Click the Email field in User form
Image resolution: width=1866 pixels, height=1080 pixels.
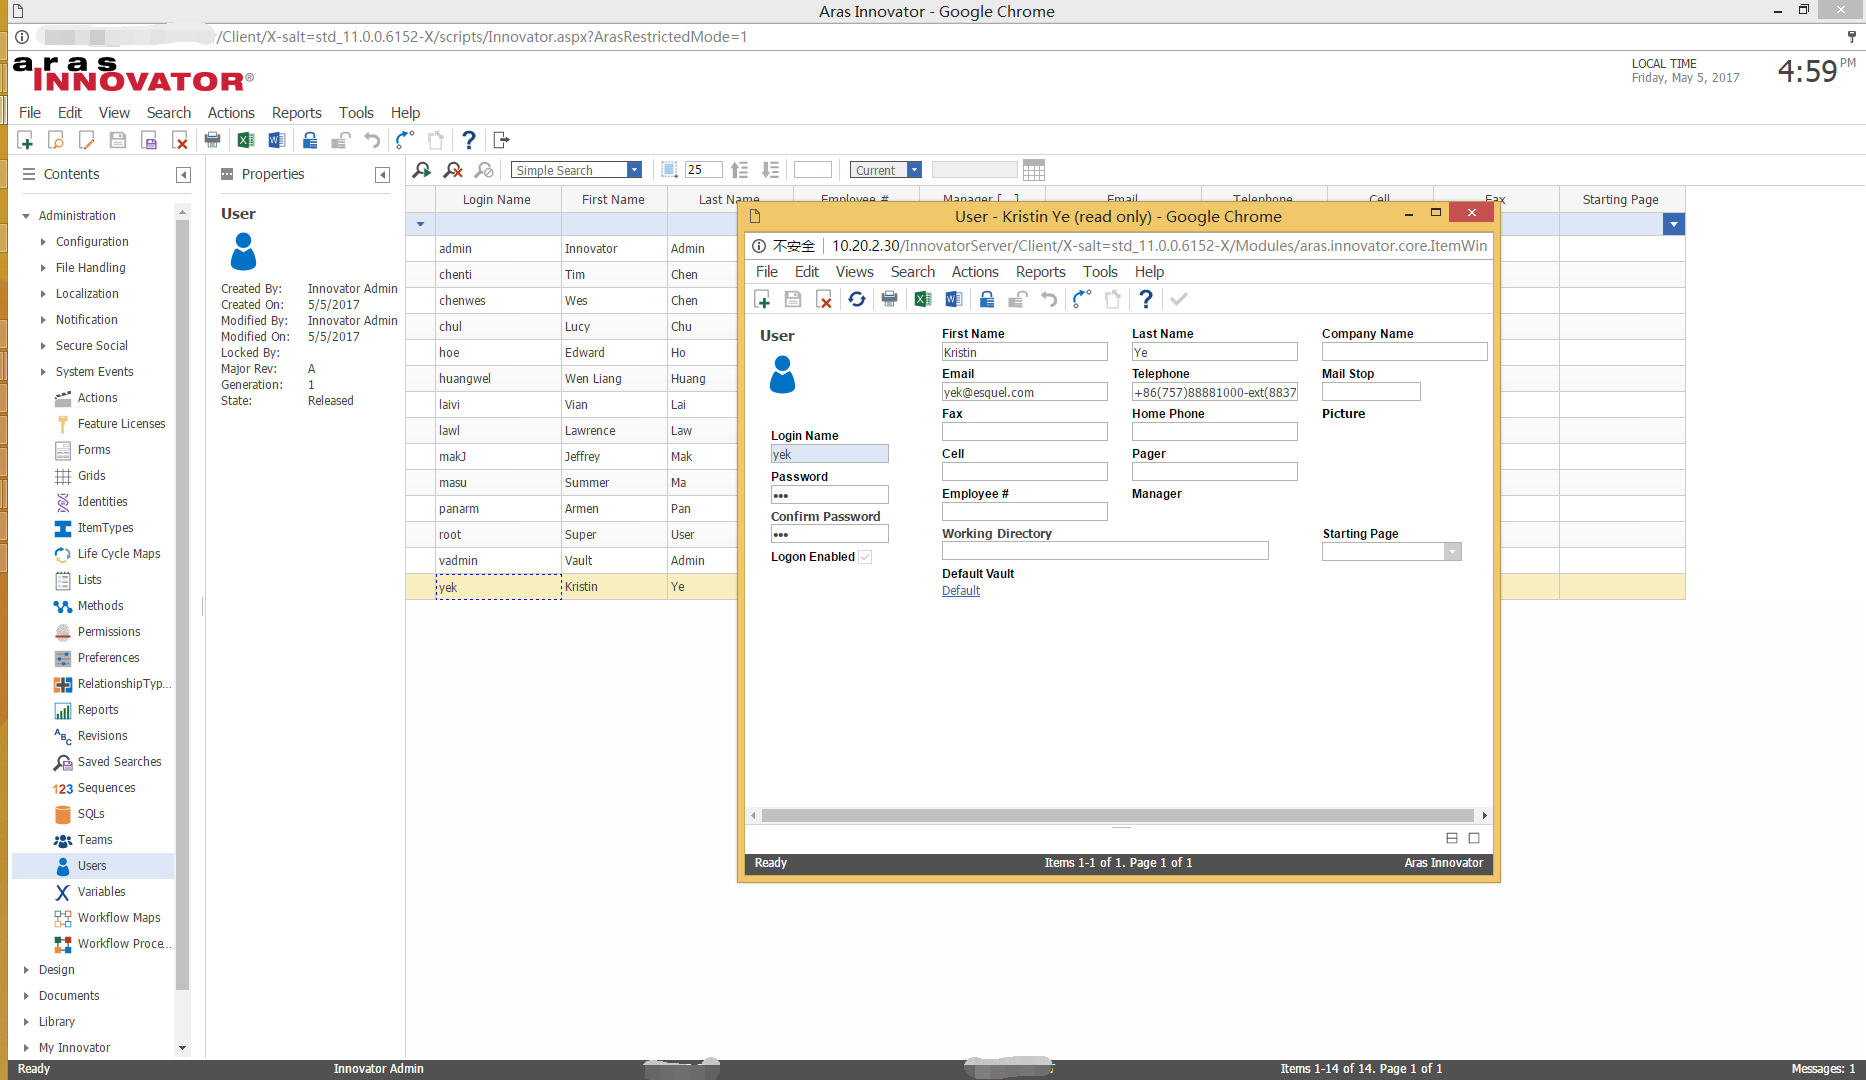point(1024,393)
